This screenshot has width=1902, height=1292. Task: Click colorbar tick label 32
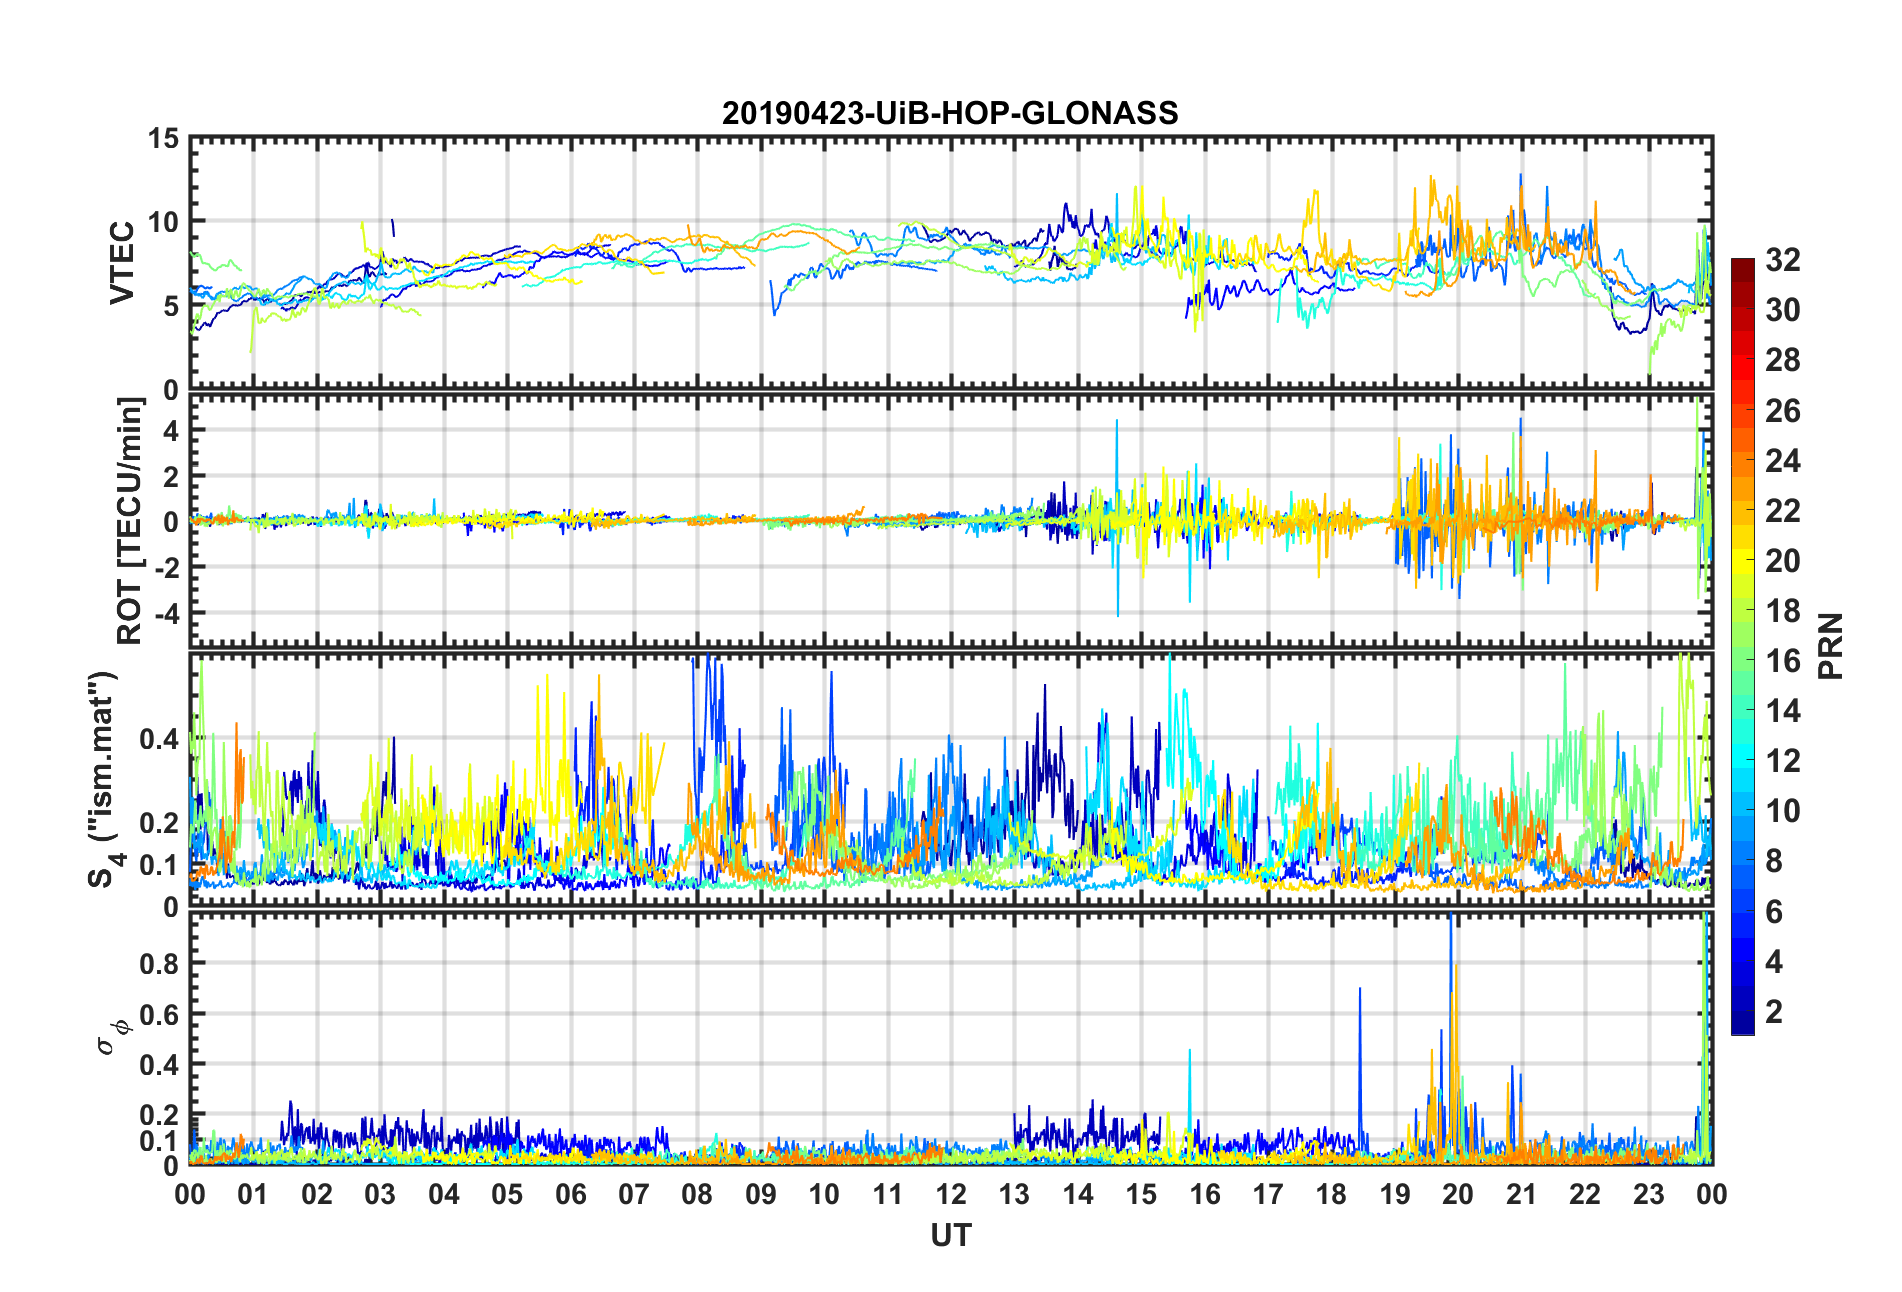click(x=1782, y=260)
